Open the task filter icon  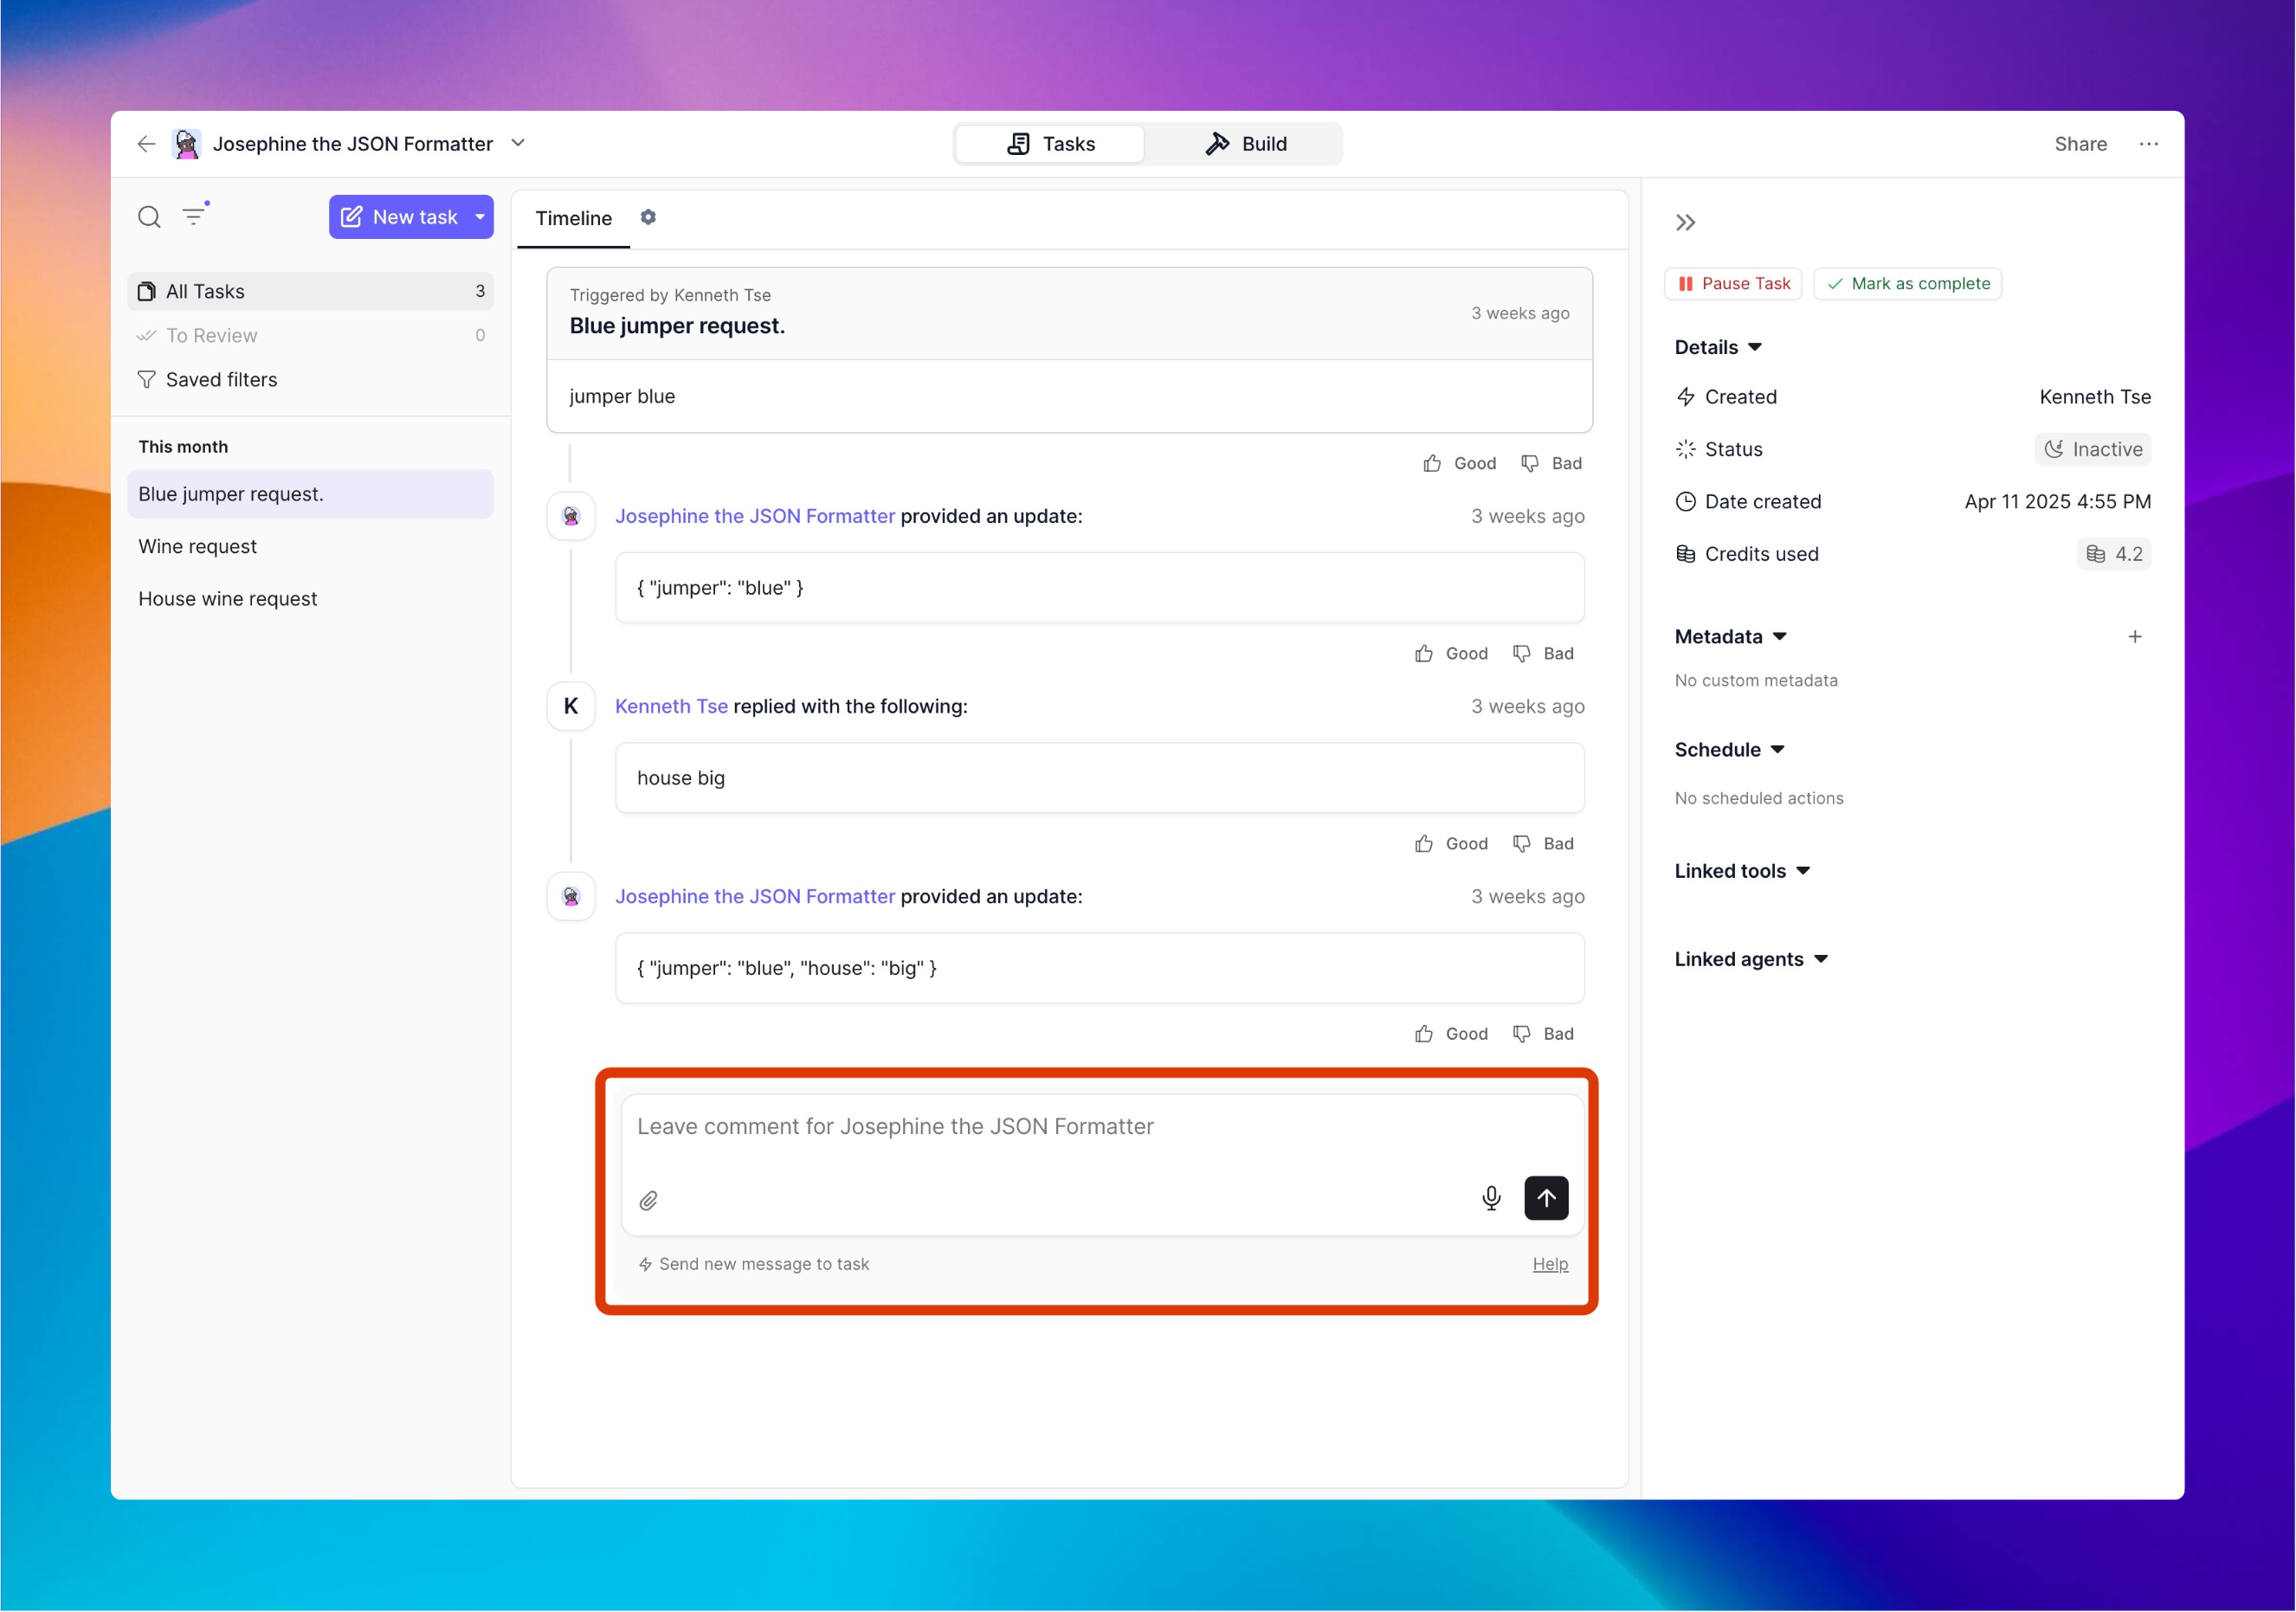coord(195,215)
